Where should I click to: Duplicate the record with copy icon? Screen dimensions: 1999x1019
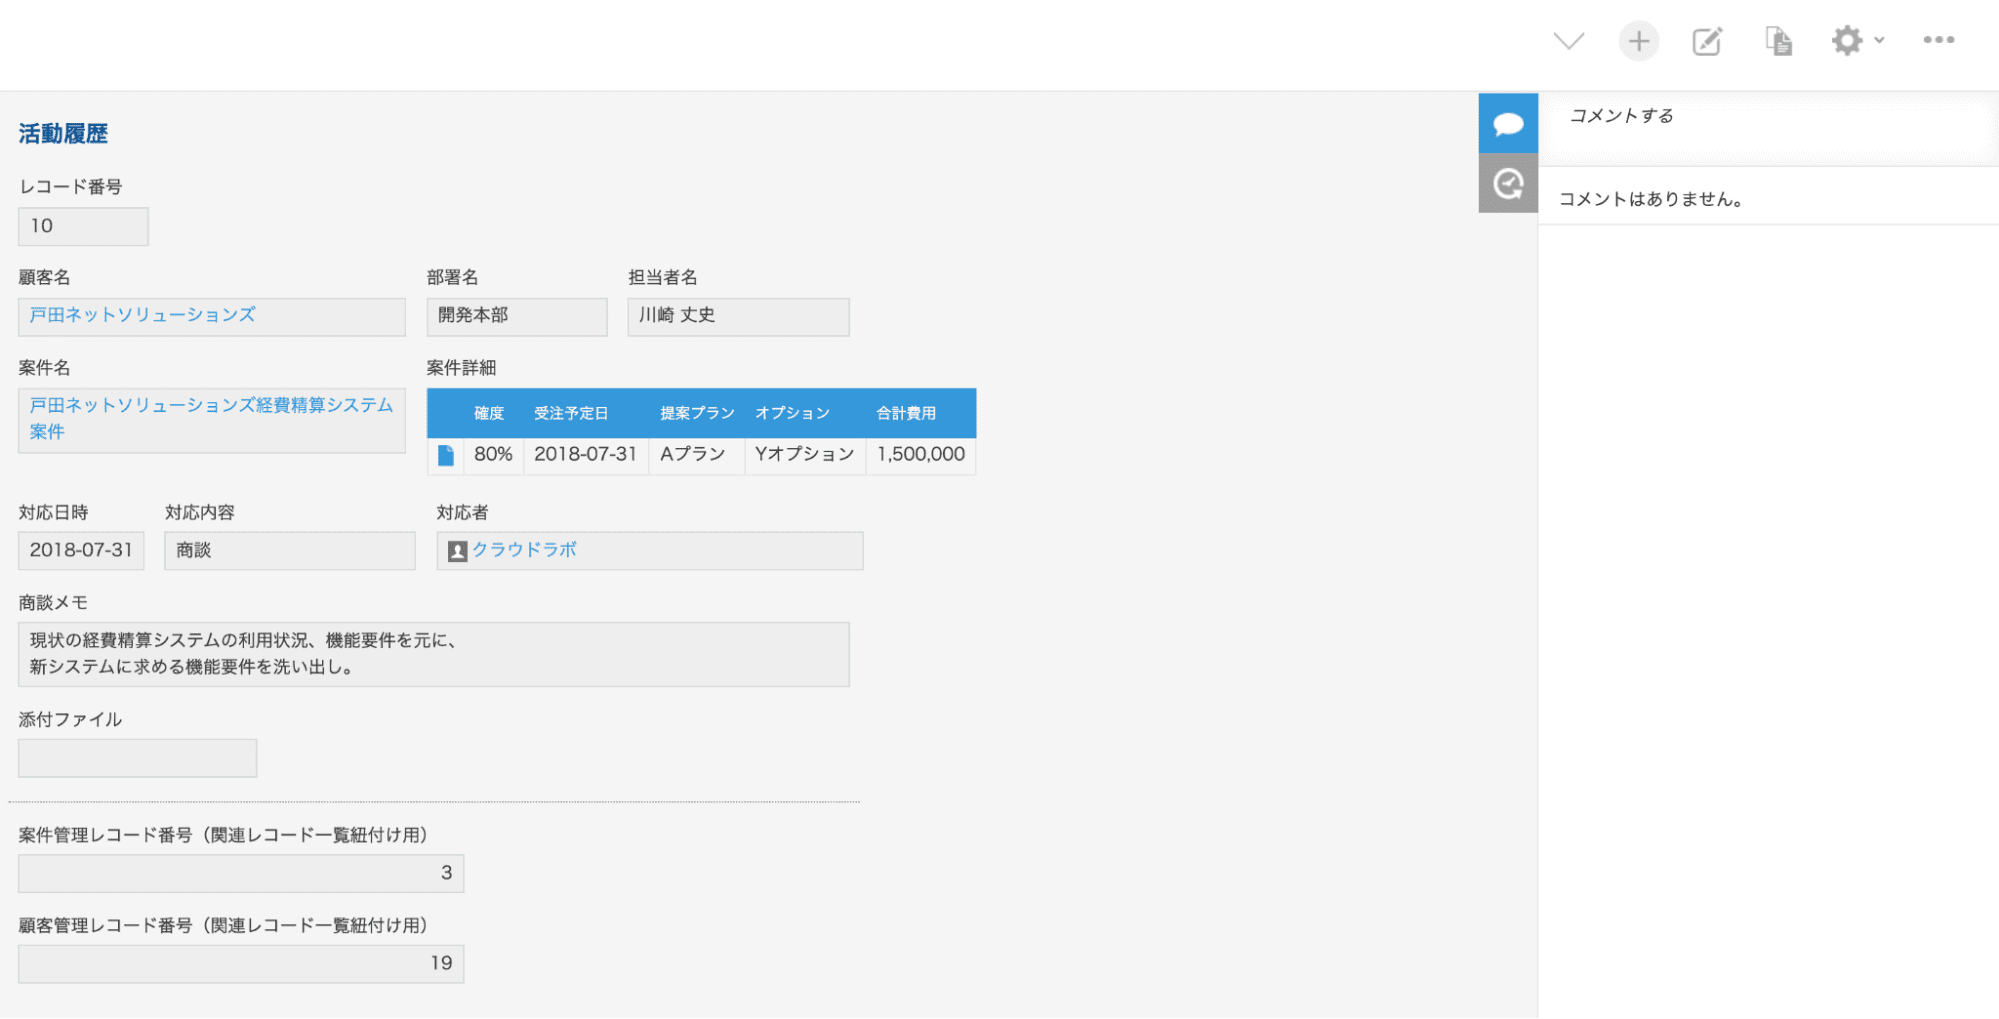1778,41
